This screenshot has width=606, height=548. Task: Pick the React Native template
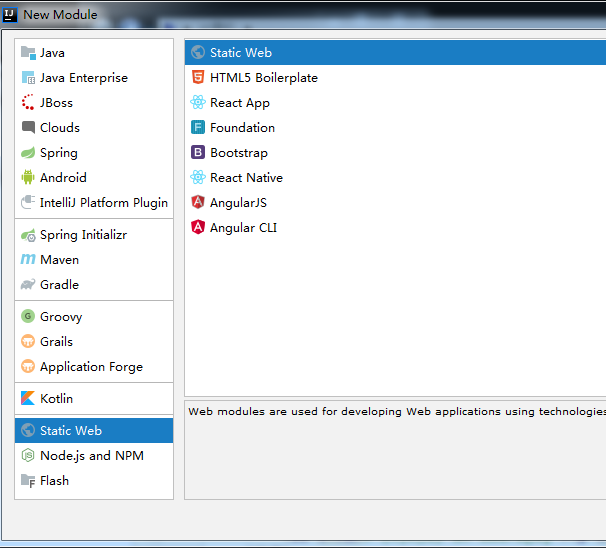tap(395, 177)
